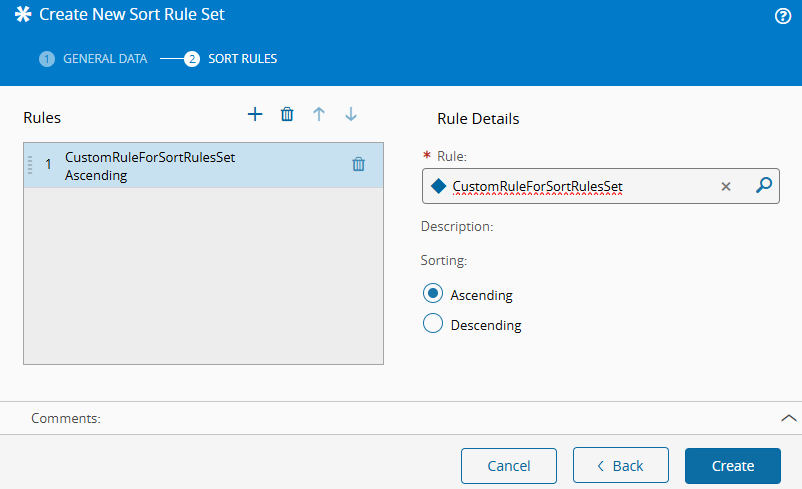Delete CustomRuleForSortRulesSet row via trash icon
This screenshot has height=489, width=802.
[358, 165]
